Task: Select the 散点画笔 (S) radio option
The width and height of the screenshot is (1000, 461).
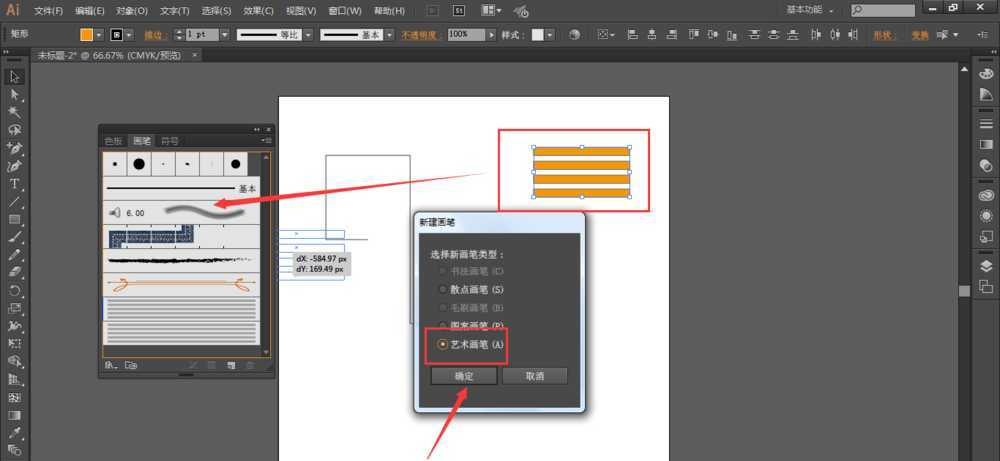Action: pyautogui.click(x=443, y=289)
